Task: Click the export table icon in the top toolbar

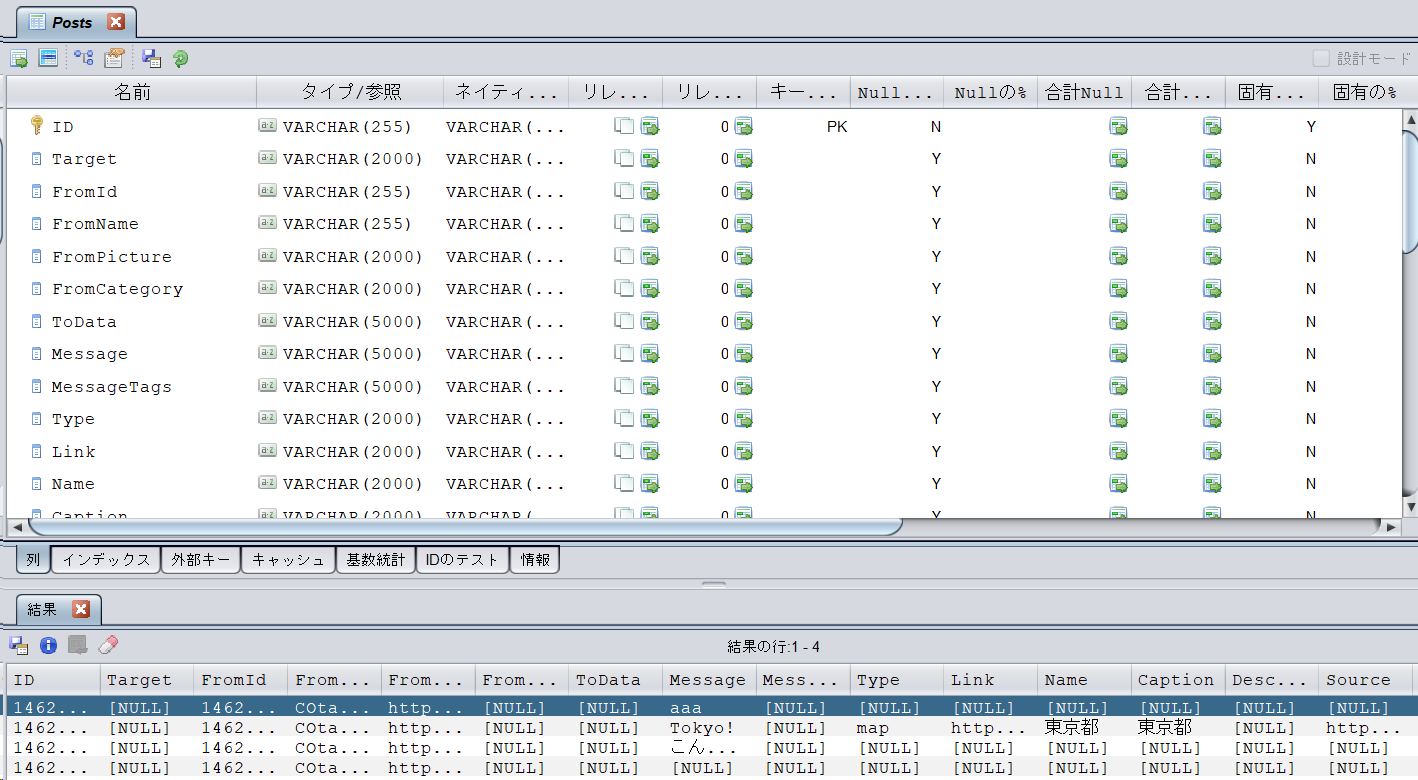Action: (19, 58)
